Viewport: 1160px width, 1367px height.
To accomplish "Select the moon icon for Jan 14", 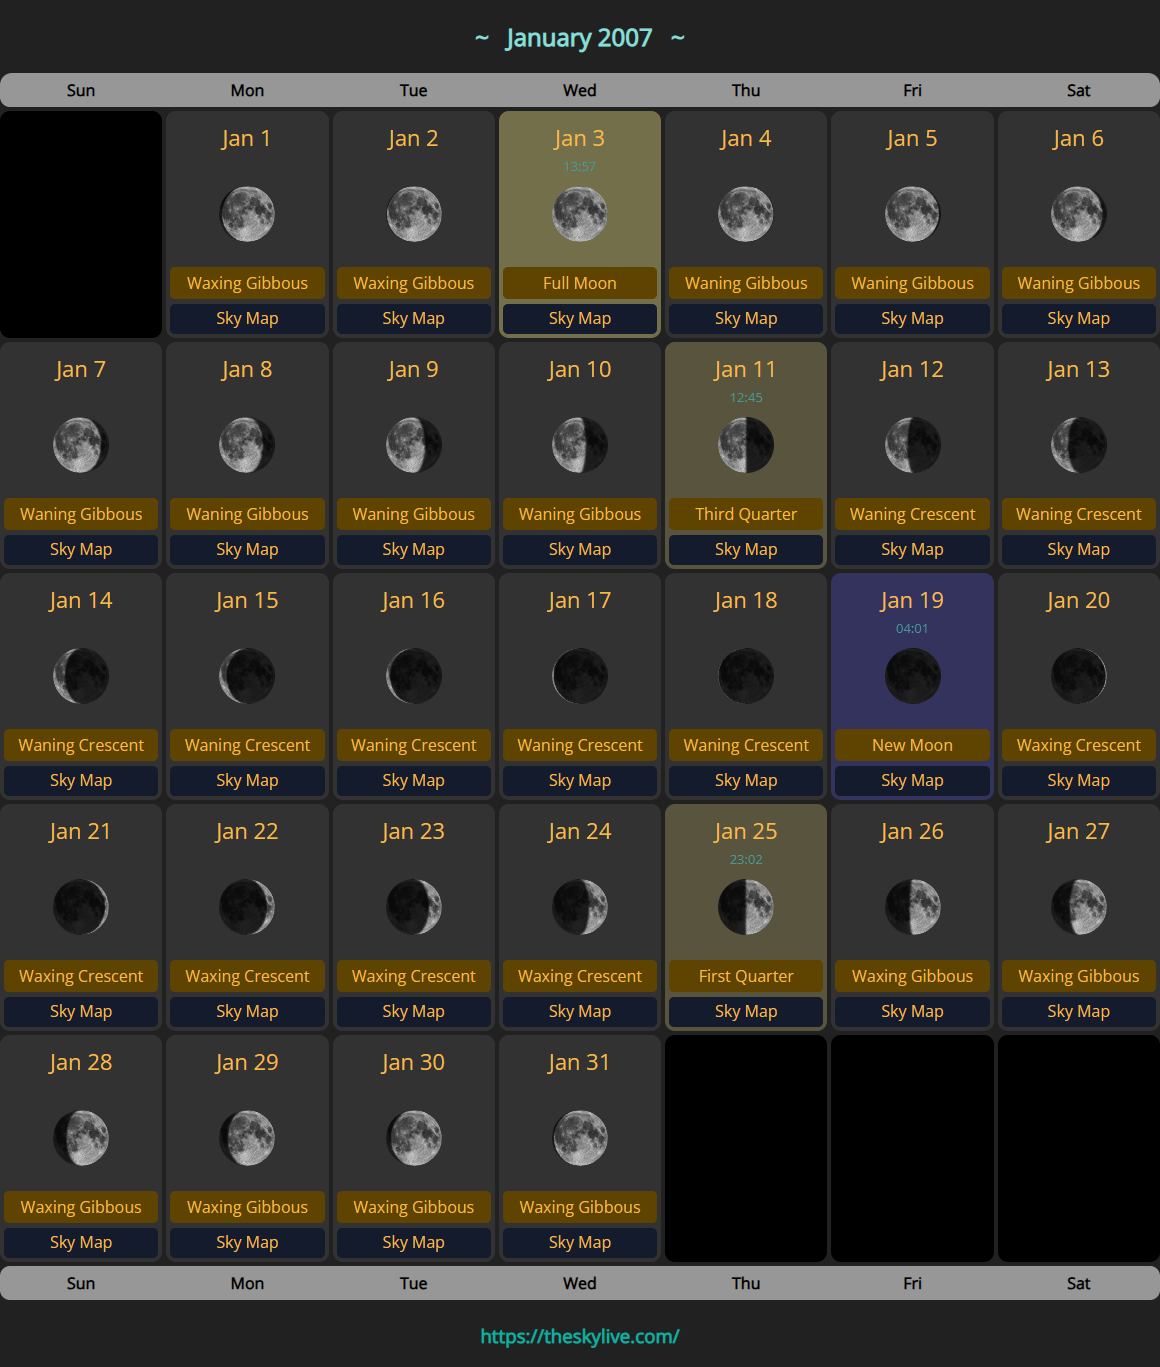I will tap(81, 676).
